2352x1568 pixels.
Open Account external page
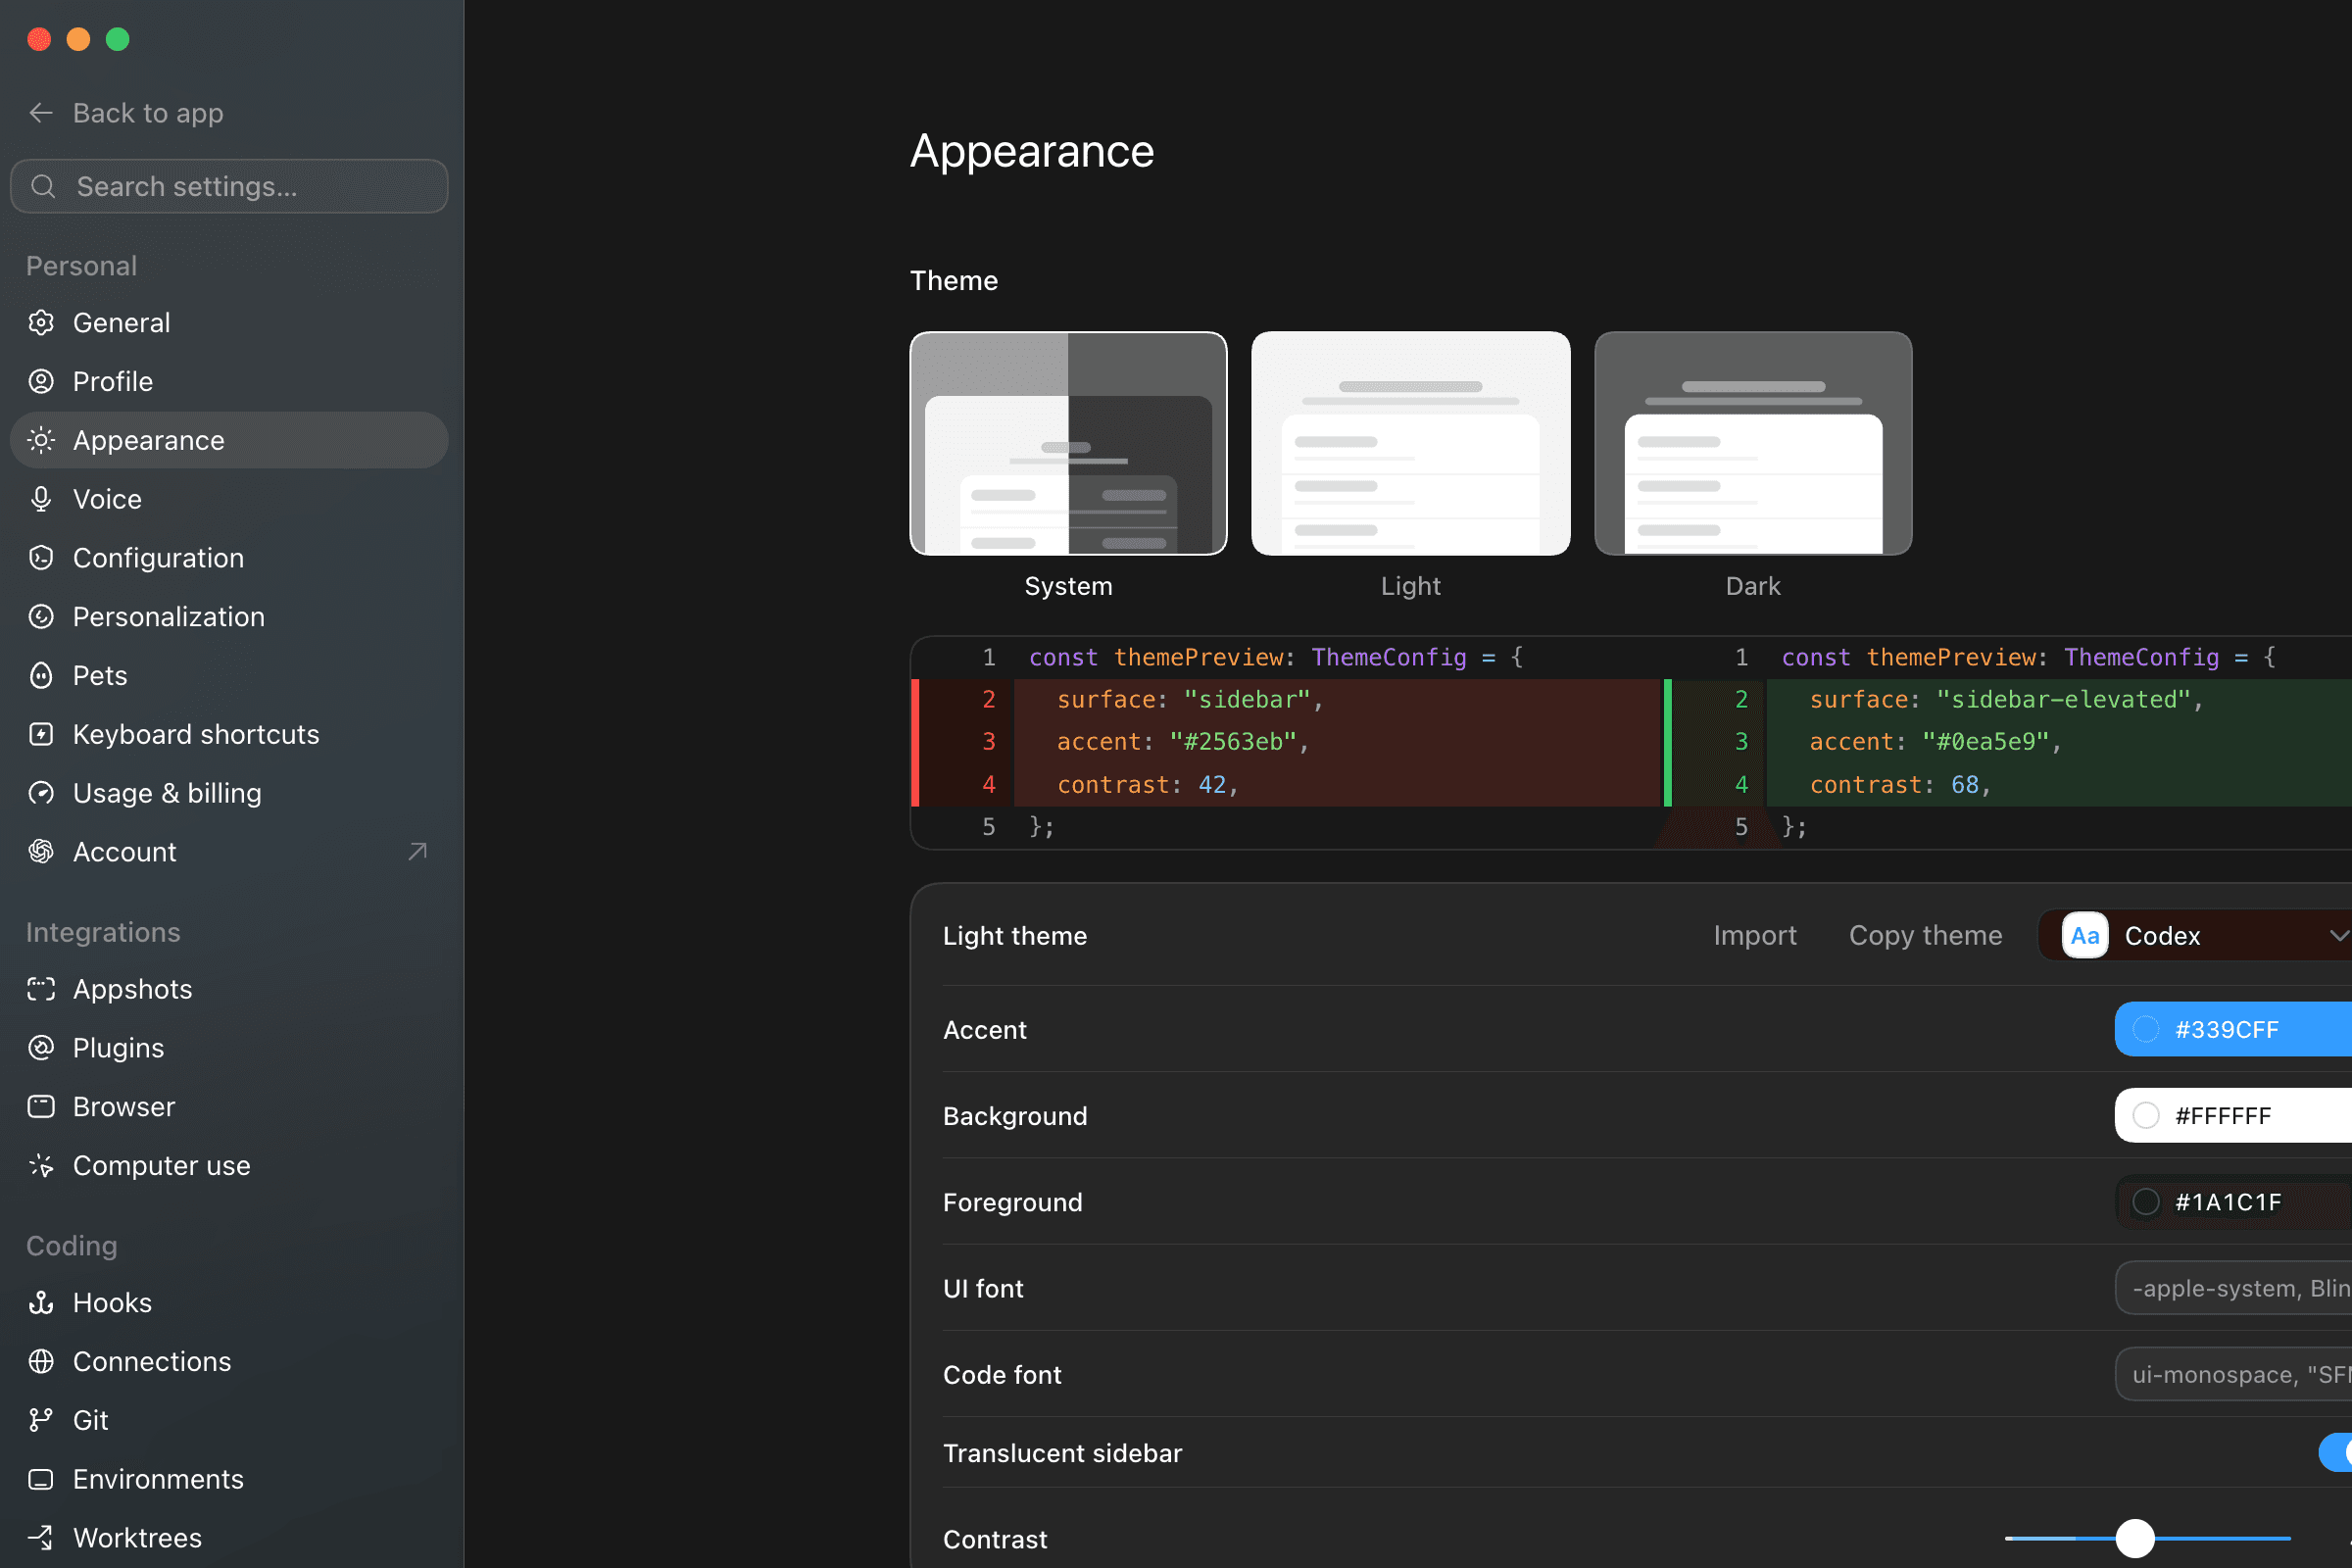click(229, 851)
